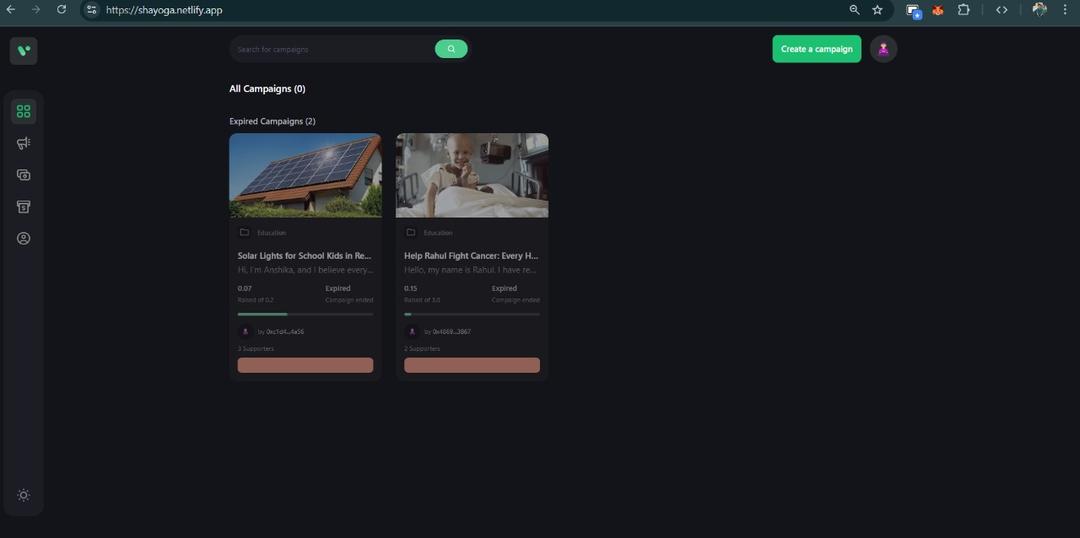
Task: Click the 0.07 raised amount
Action: pos(245,288)
